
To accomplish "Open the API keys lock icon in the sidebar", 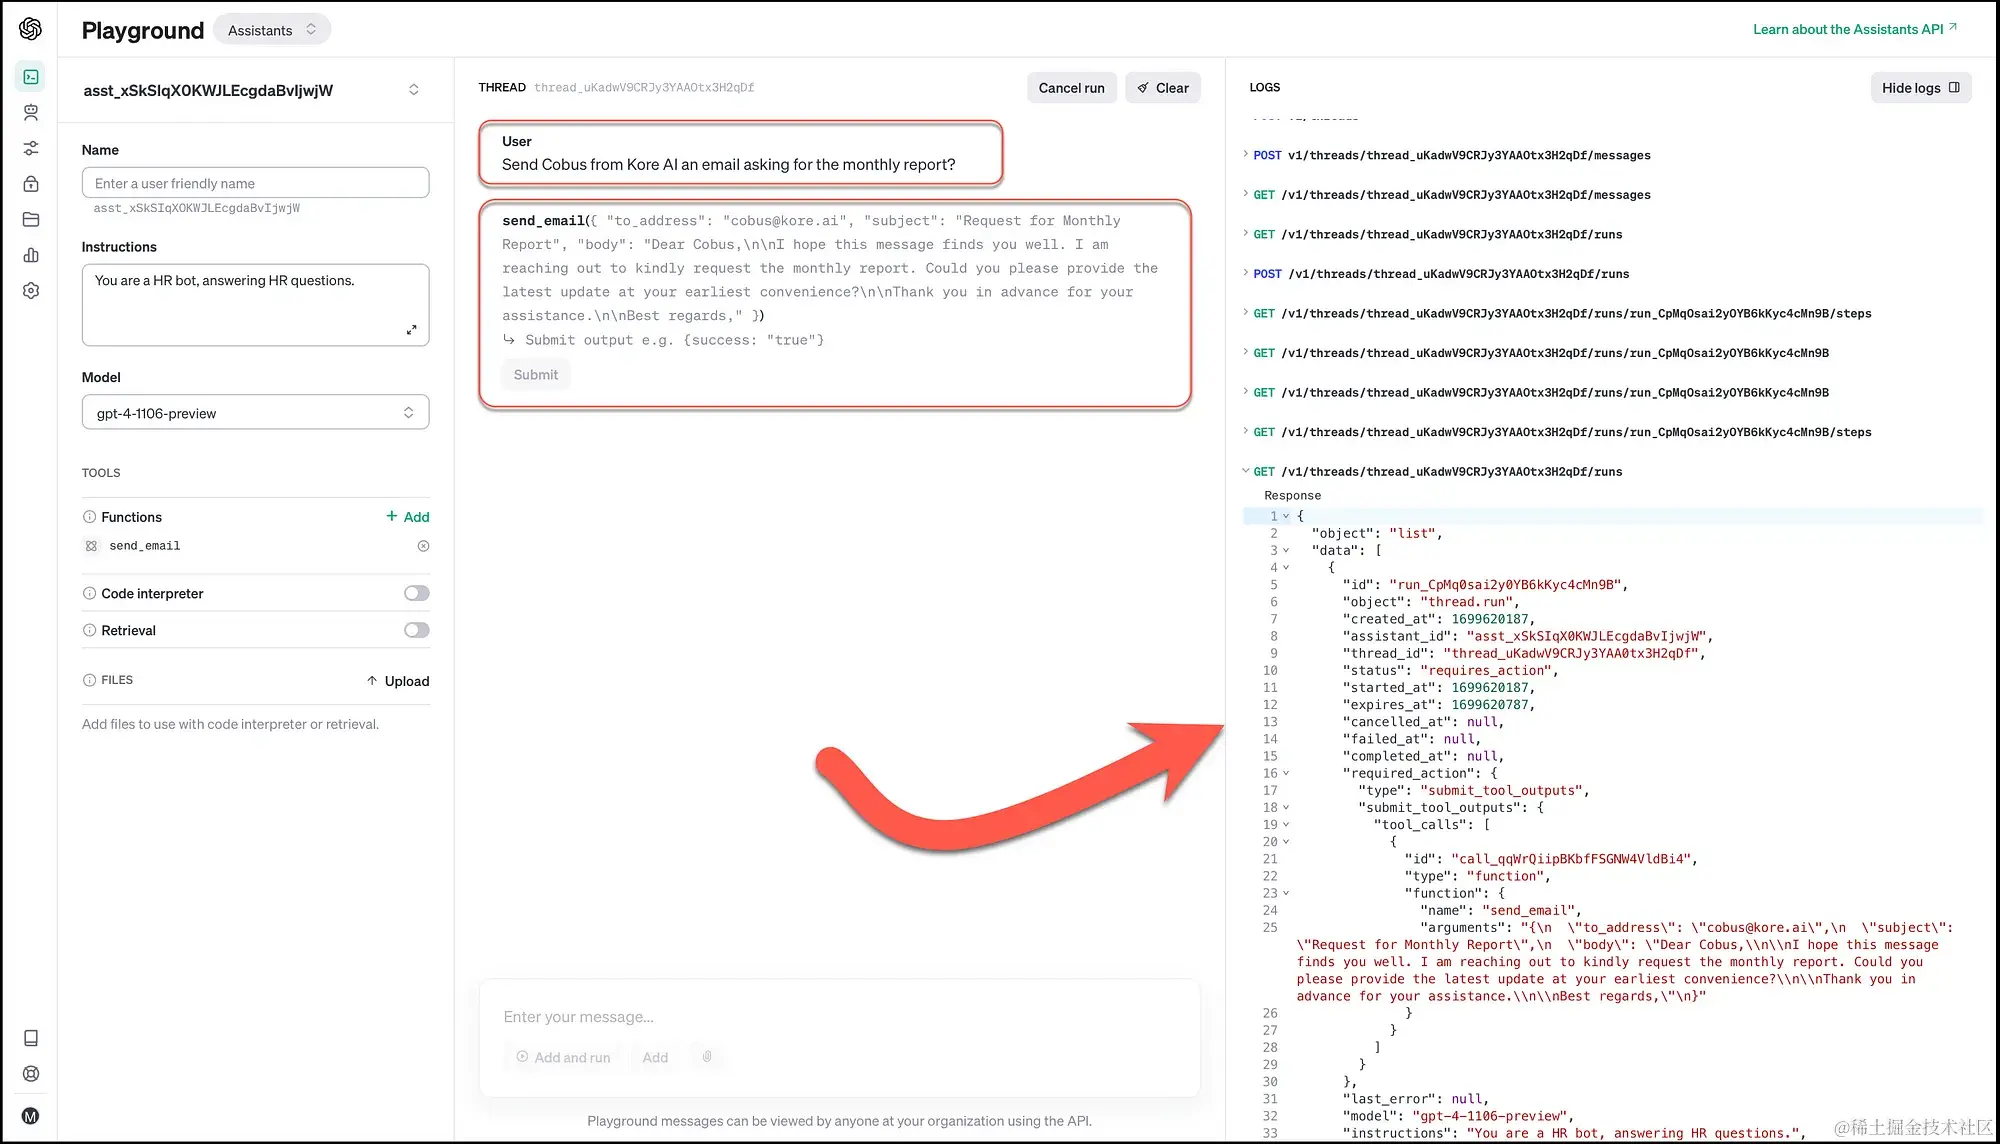I will [31, 184].
